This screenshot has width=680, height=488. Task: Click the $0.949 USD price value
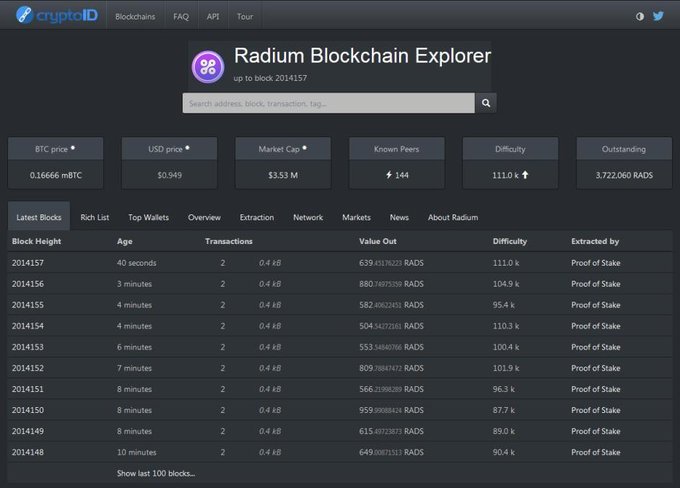tap(170, 175)
